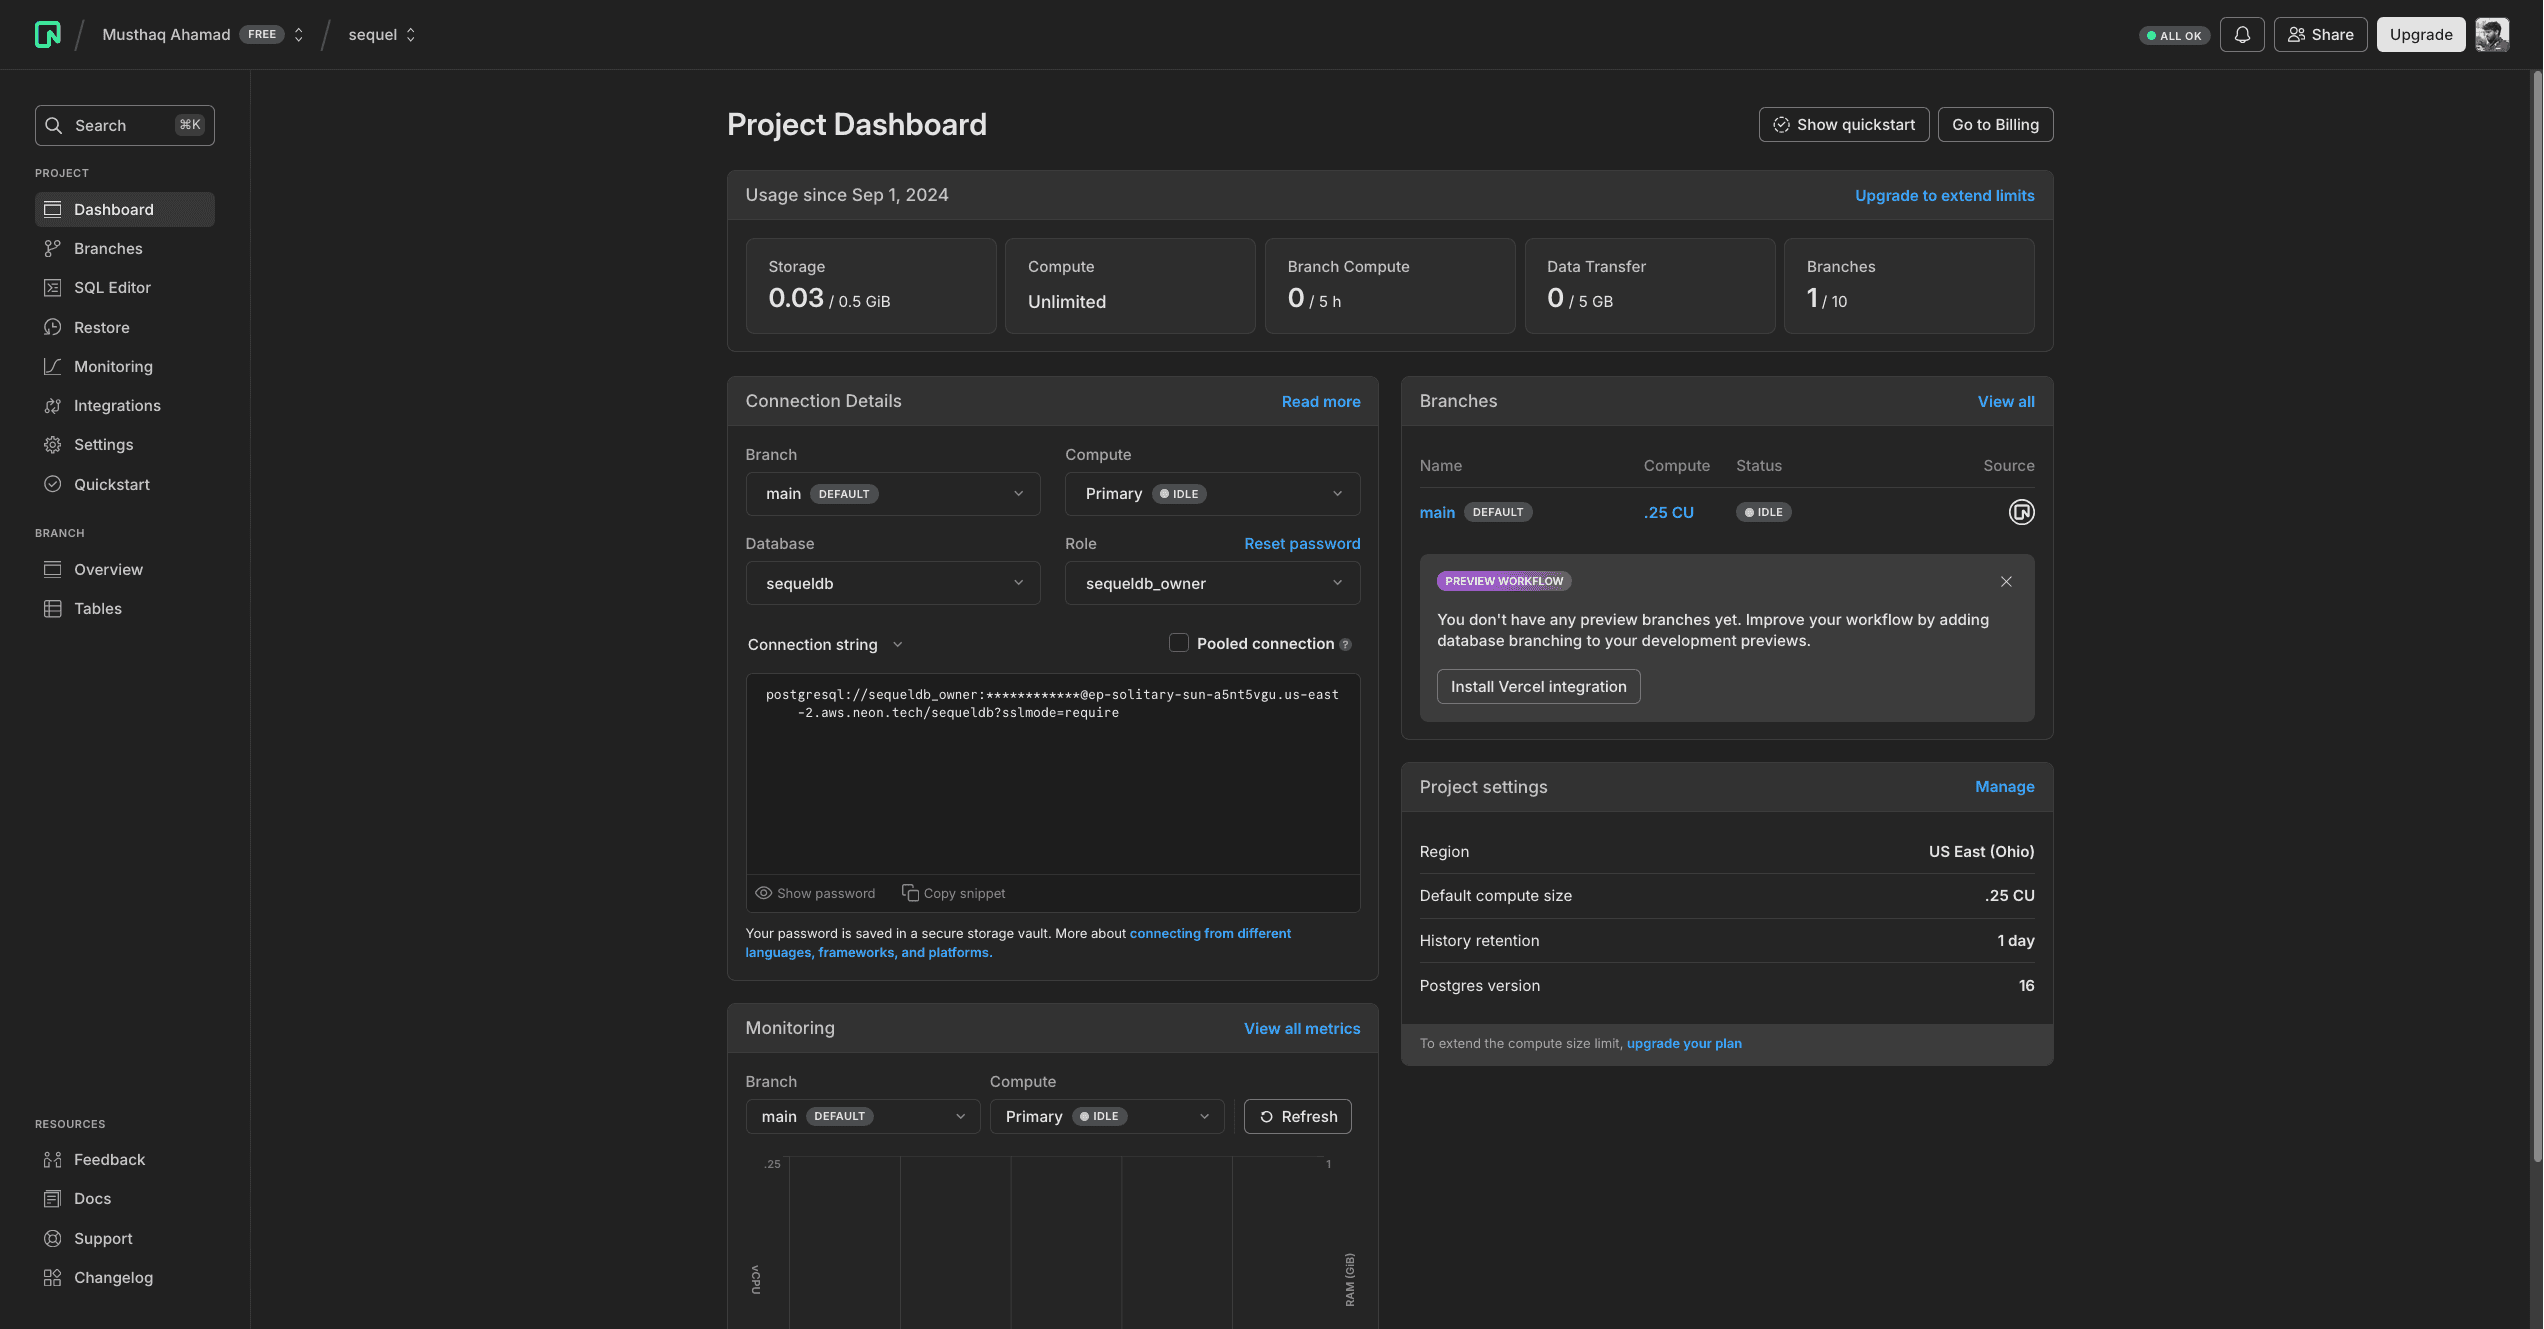This screenshot has height=1329, width=2544.
Task: Open the Database sequeldb dropdown
Action: point(893,583)
